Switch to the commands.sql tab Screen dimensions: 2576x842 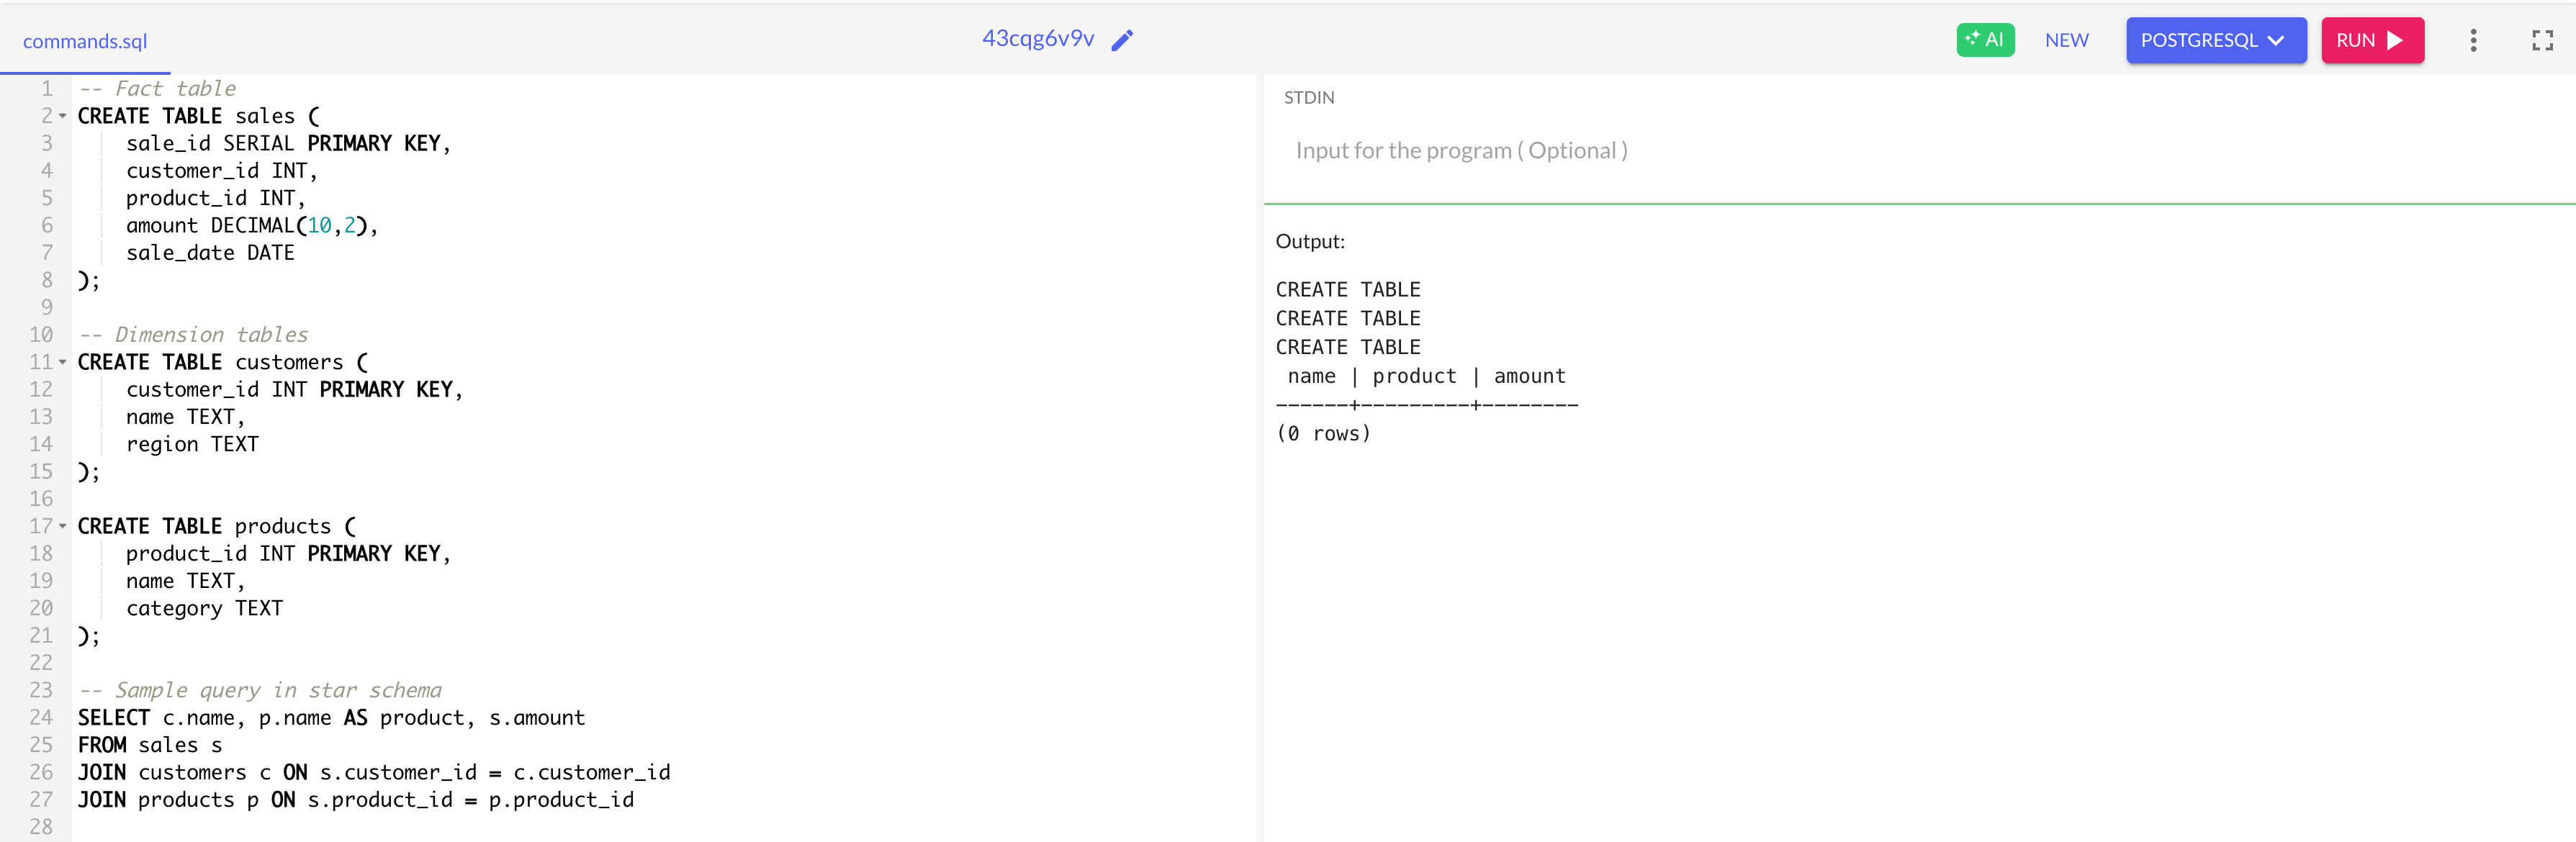click(85, 42)
